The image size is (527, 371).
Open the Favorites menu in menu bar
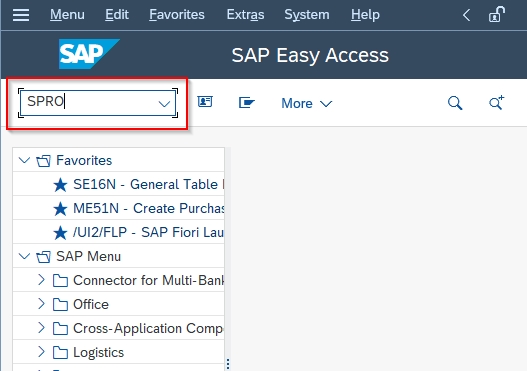pyautogui.click(x=177, y=15)
